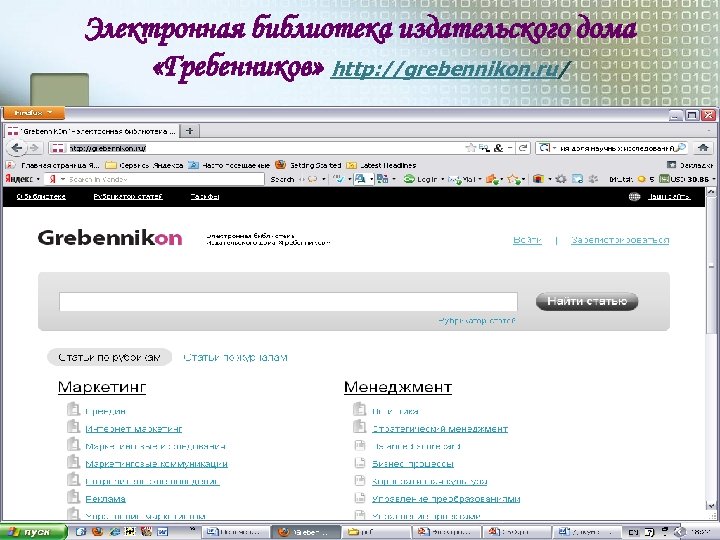Launch Word from the quick launch icons
This screenshot has width=720, height=540.
[163, 532]
